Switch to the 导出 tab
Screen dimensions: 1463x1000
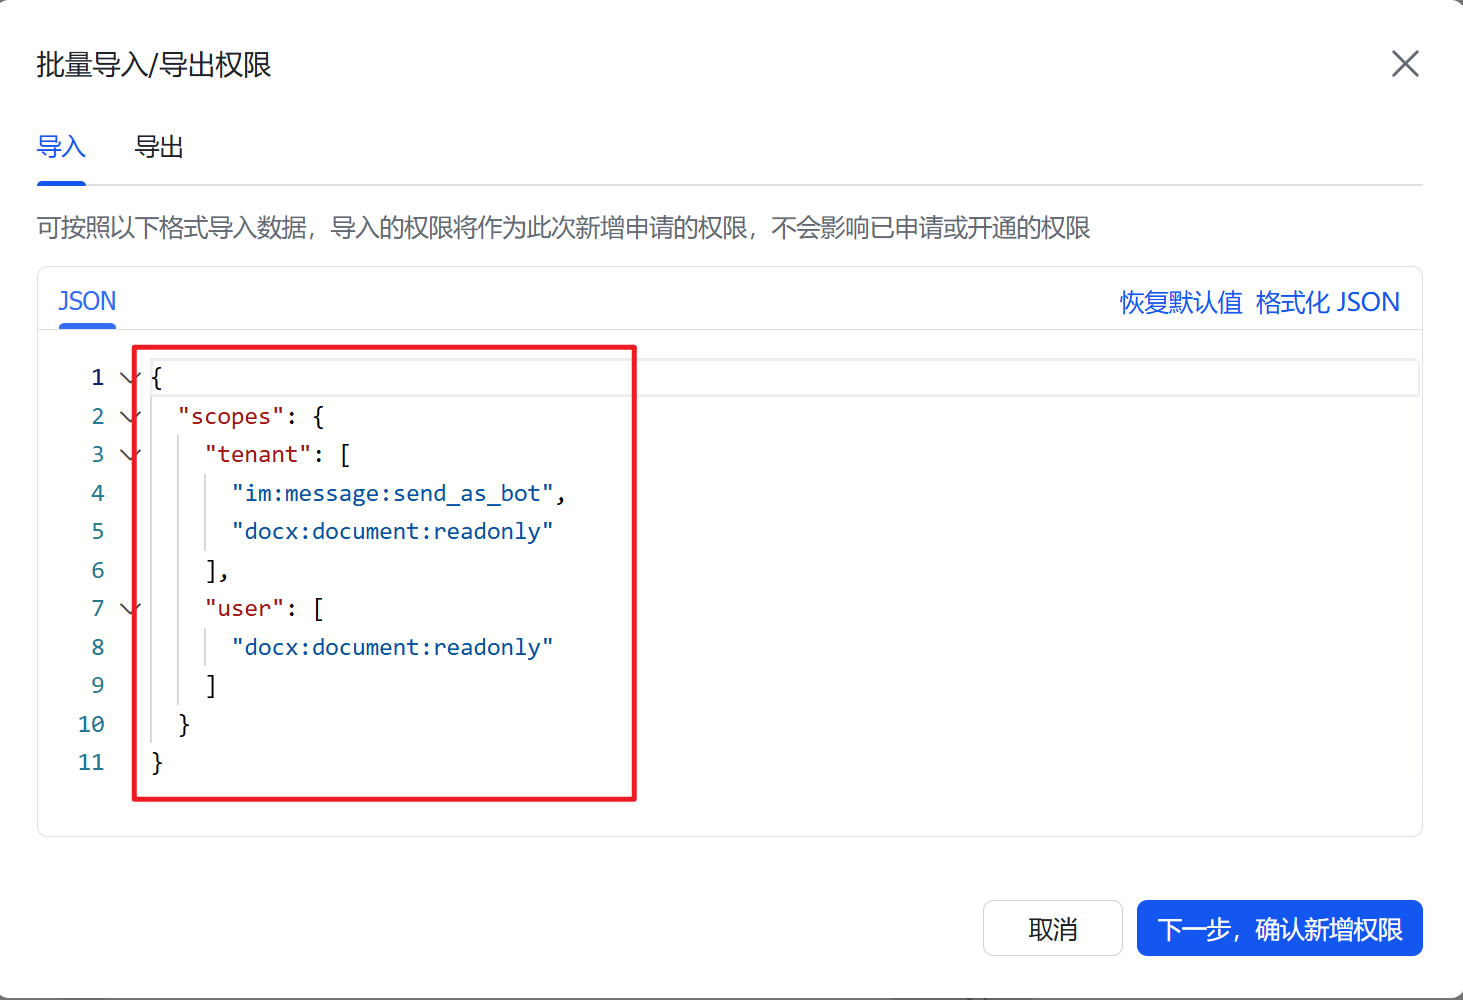click(x=159, y=147)
